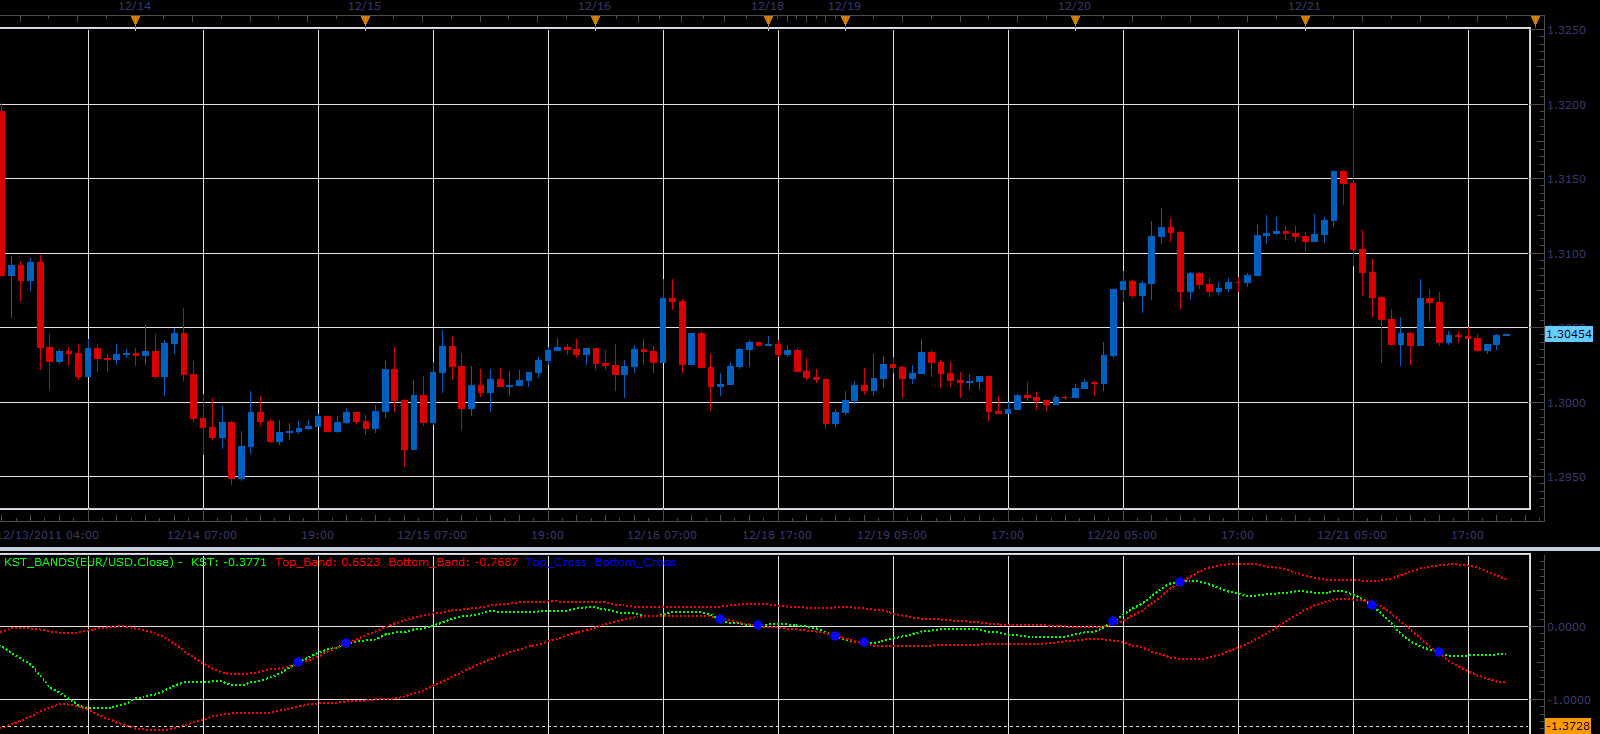Click the 12/13/2011 04:00 time axis label
The image size is (1600, 734).
pyautogui.click(x=50, y=535)
